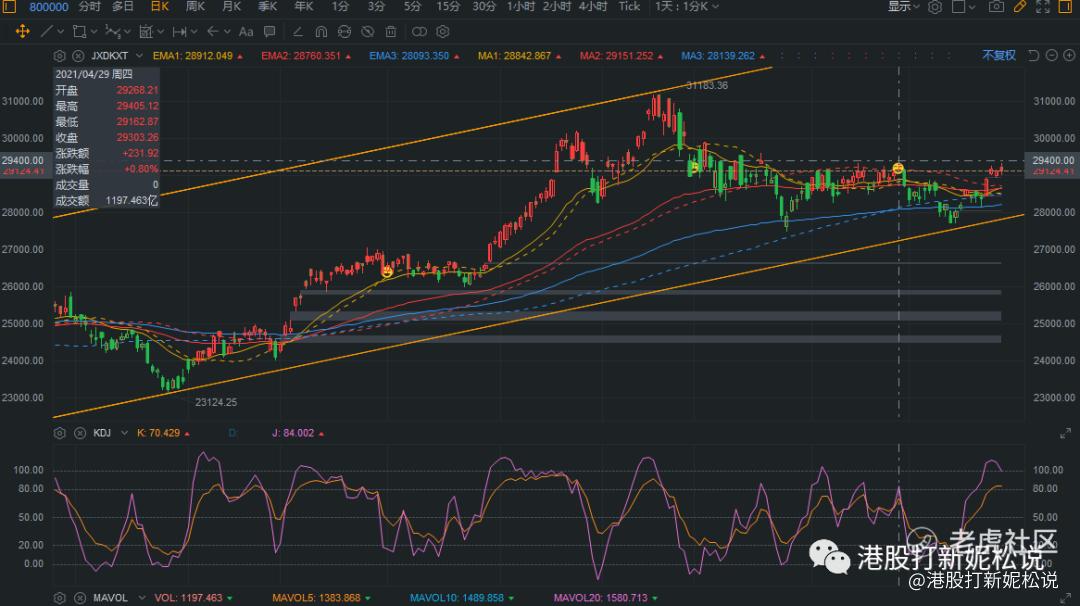Open the 显示 display dropdown
Screen dimensions: 1080x606
[903, 6]
